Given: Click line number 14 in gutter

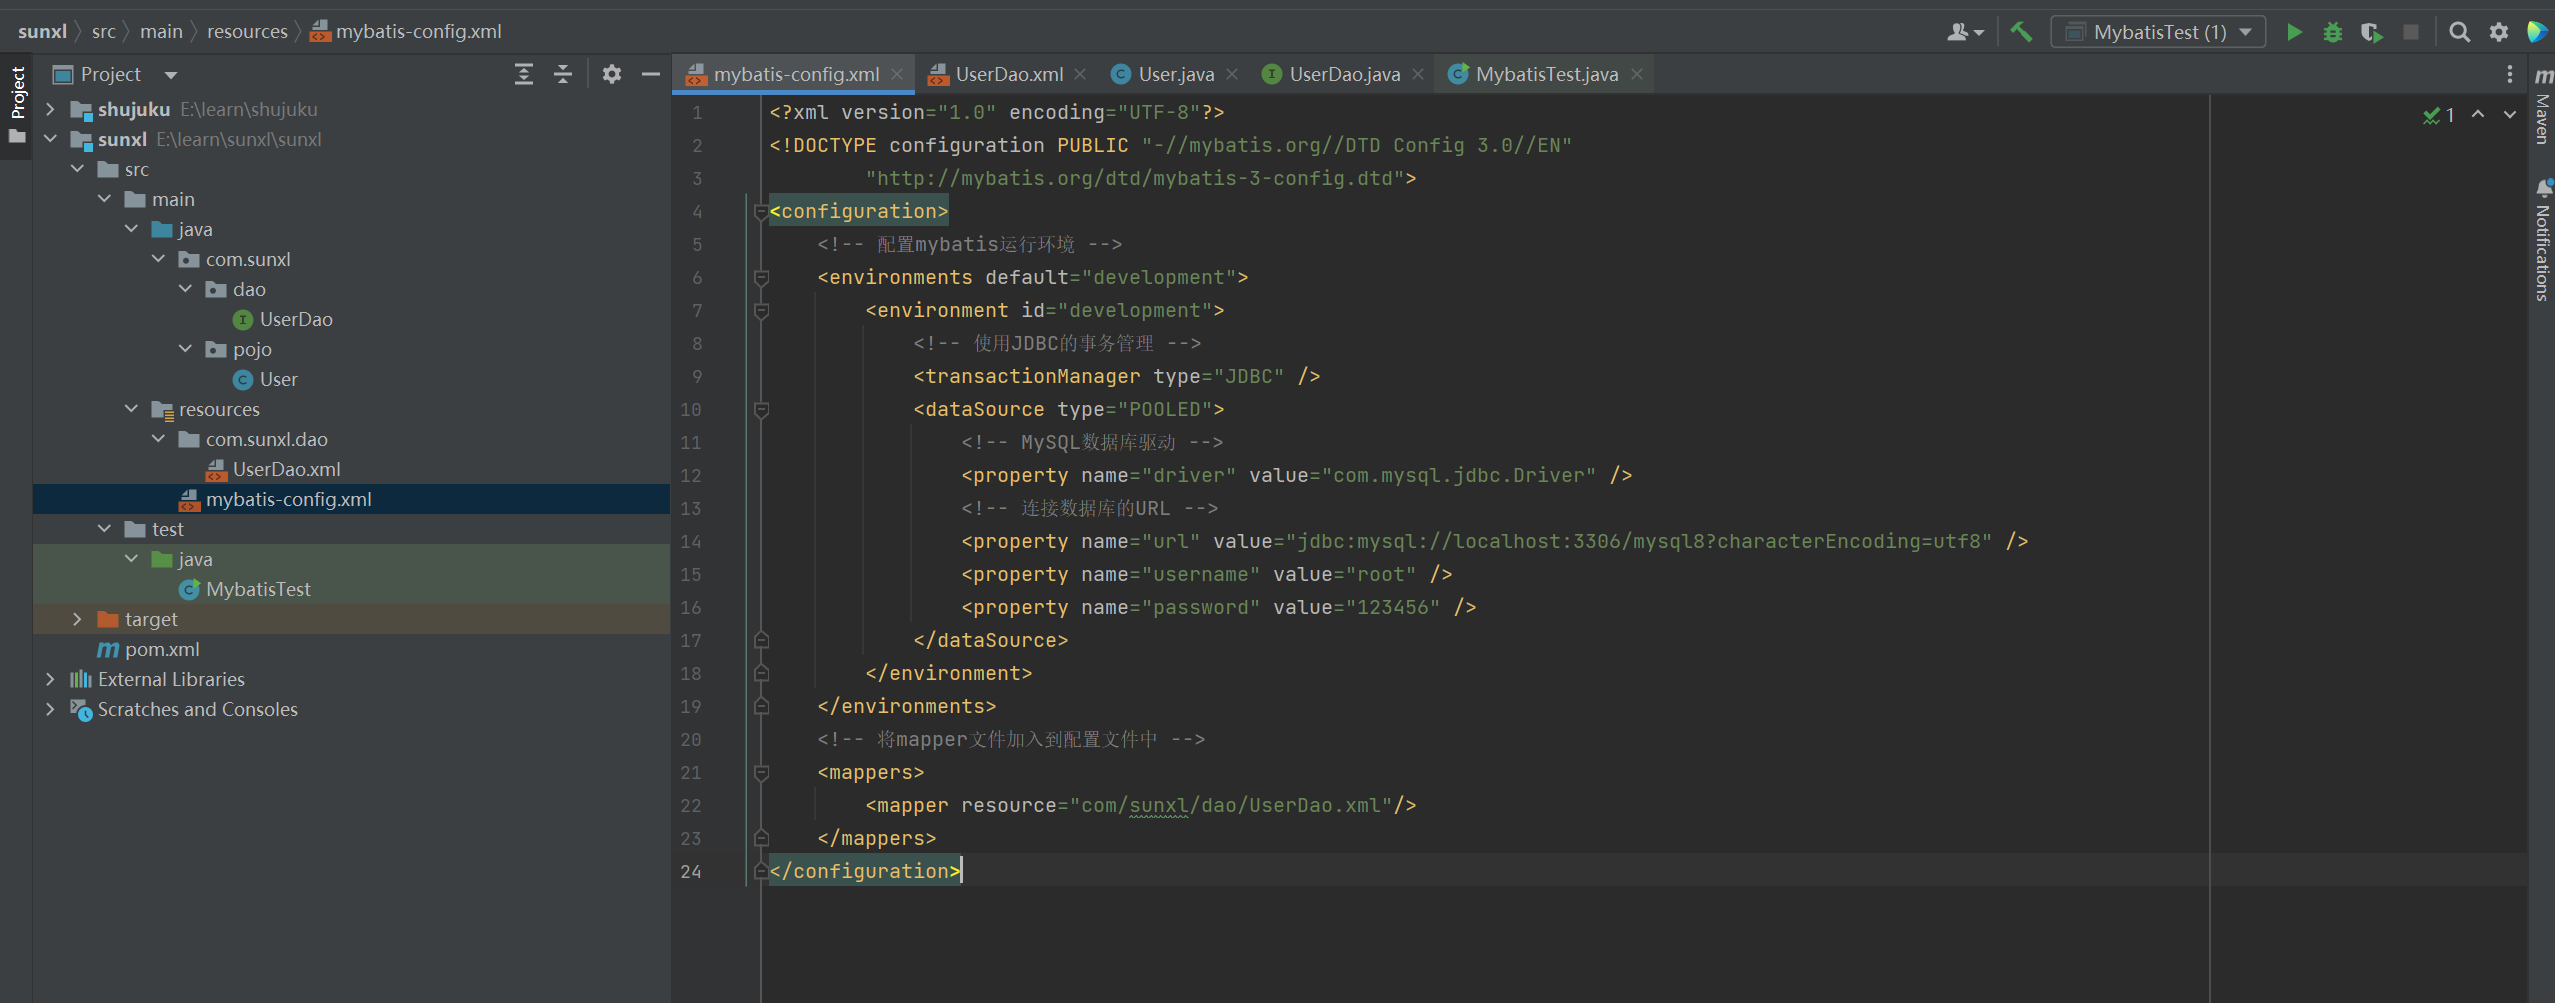Looking at the screenshot, I should pyautogui.click(x=691, y=541).
